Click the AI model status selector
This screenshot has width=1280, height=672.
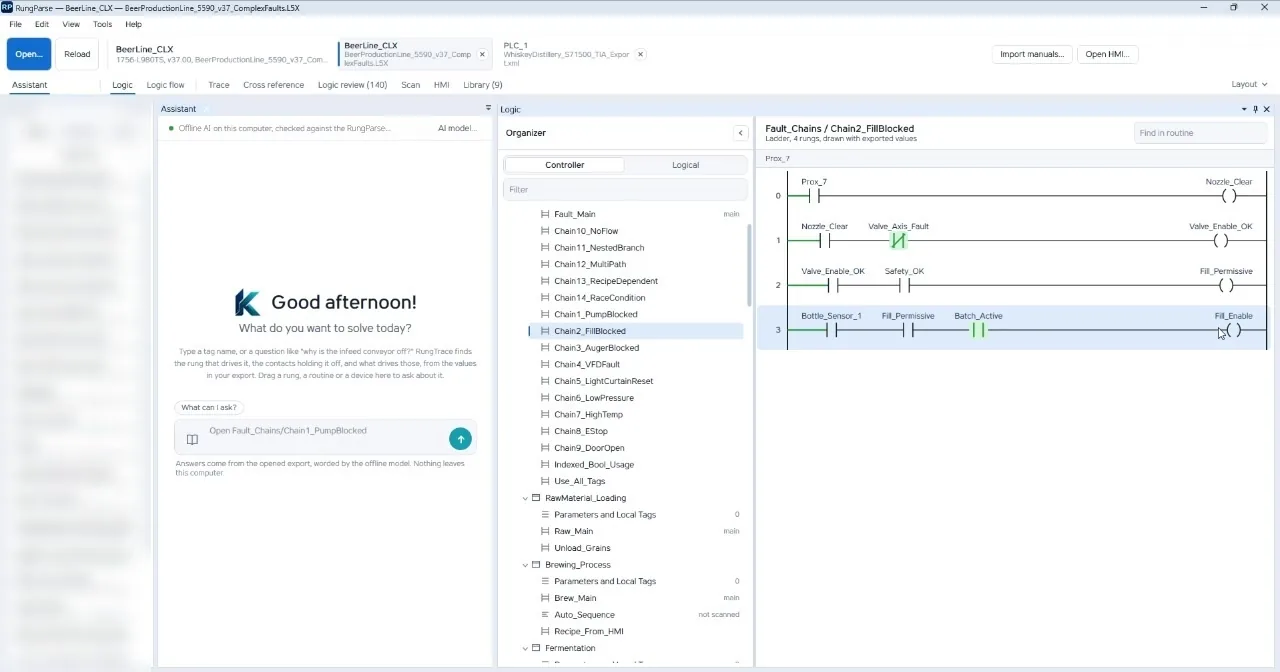457,128
